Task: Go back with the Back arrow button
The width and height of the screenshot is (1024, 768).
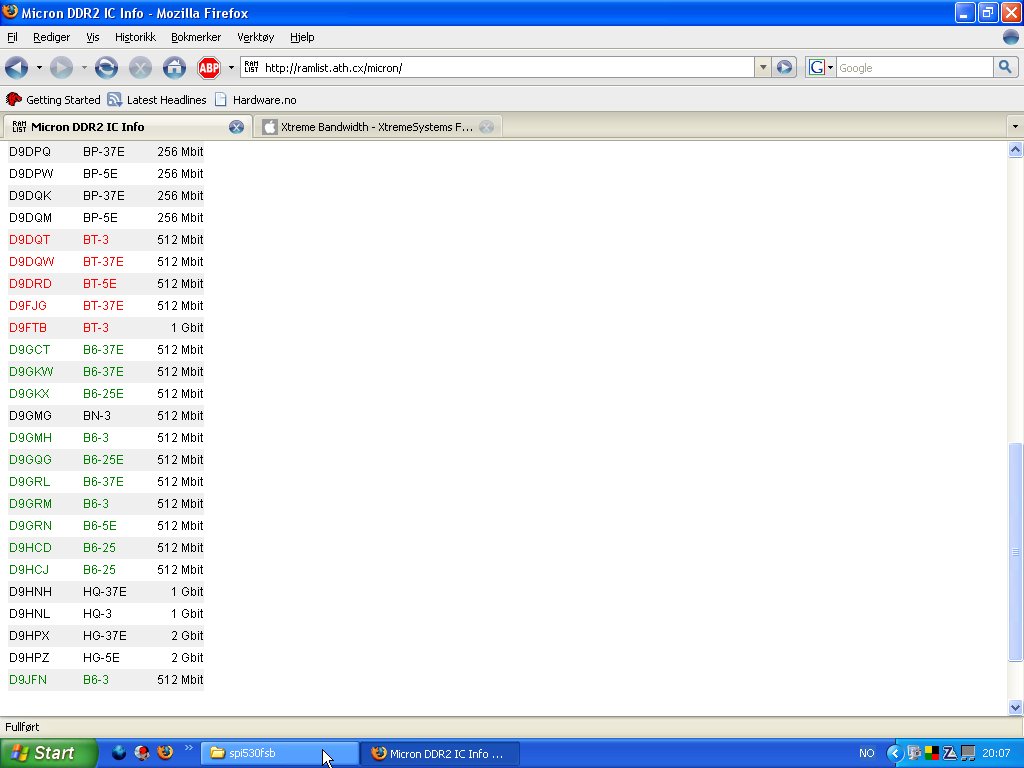Action: 16,67
